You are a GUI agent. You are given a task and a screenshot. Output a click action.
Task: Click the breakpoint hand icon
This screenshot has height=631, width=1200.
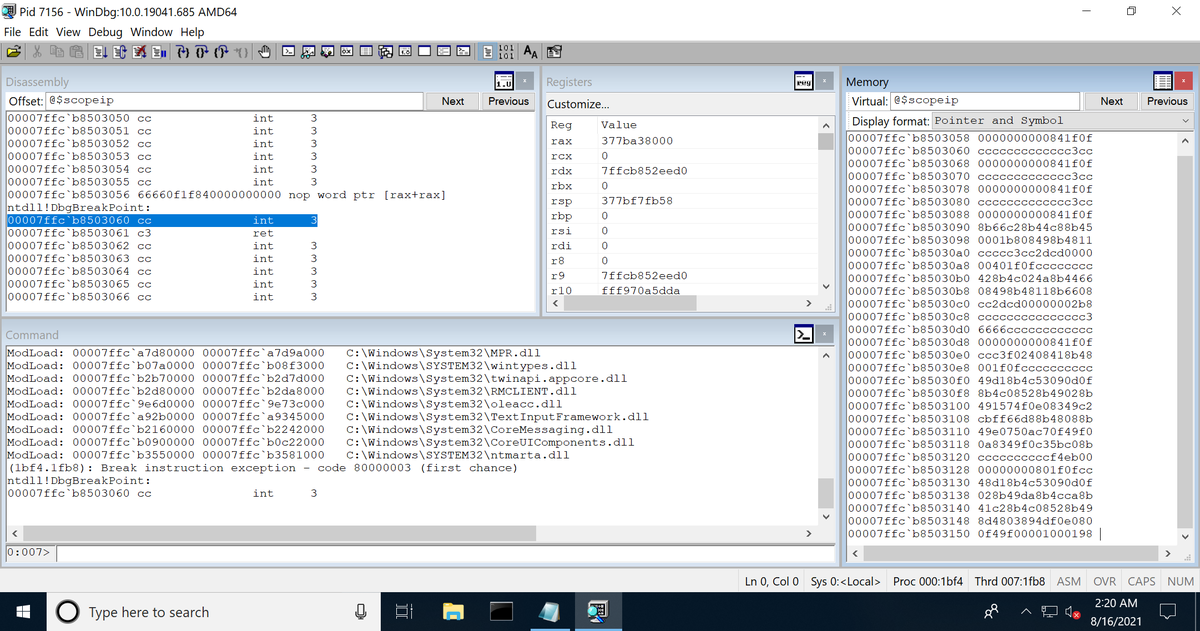[x=264, y=51]
